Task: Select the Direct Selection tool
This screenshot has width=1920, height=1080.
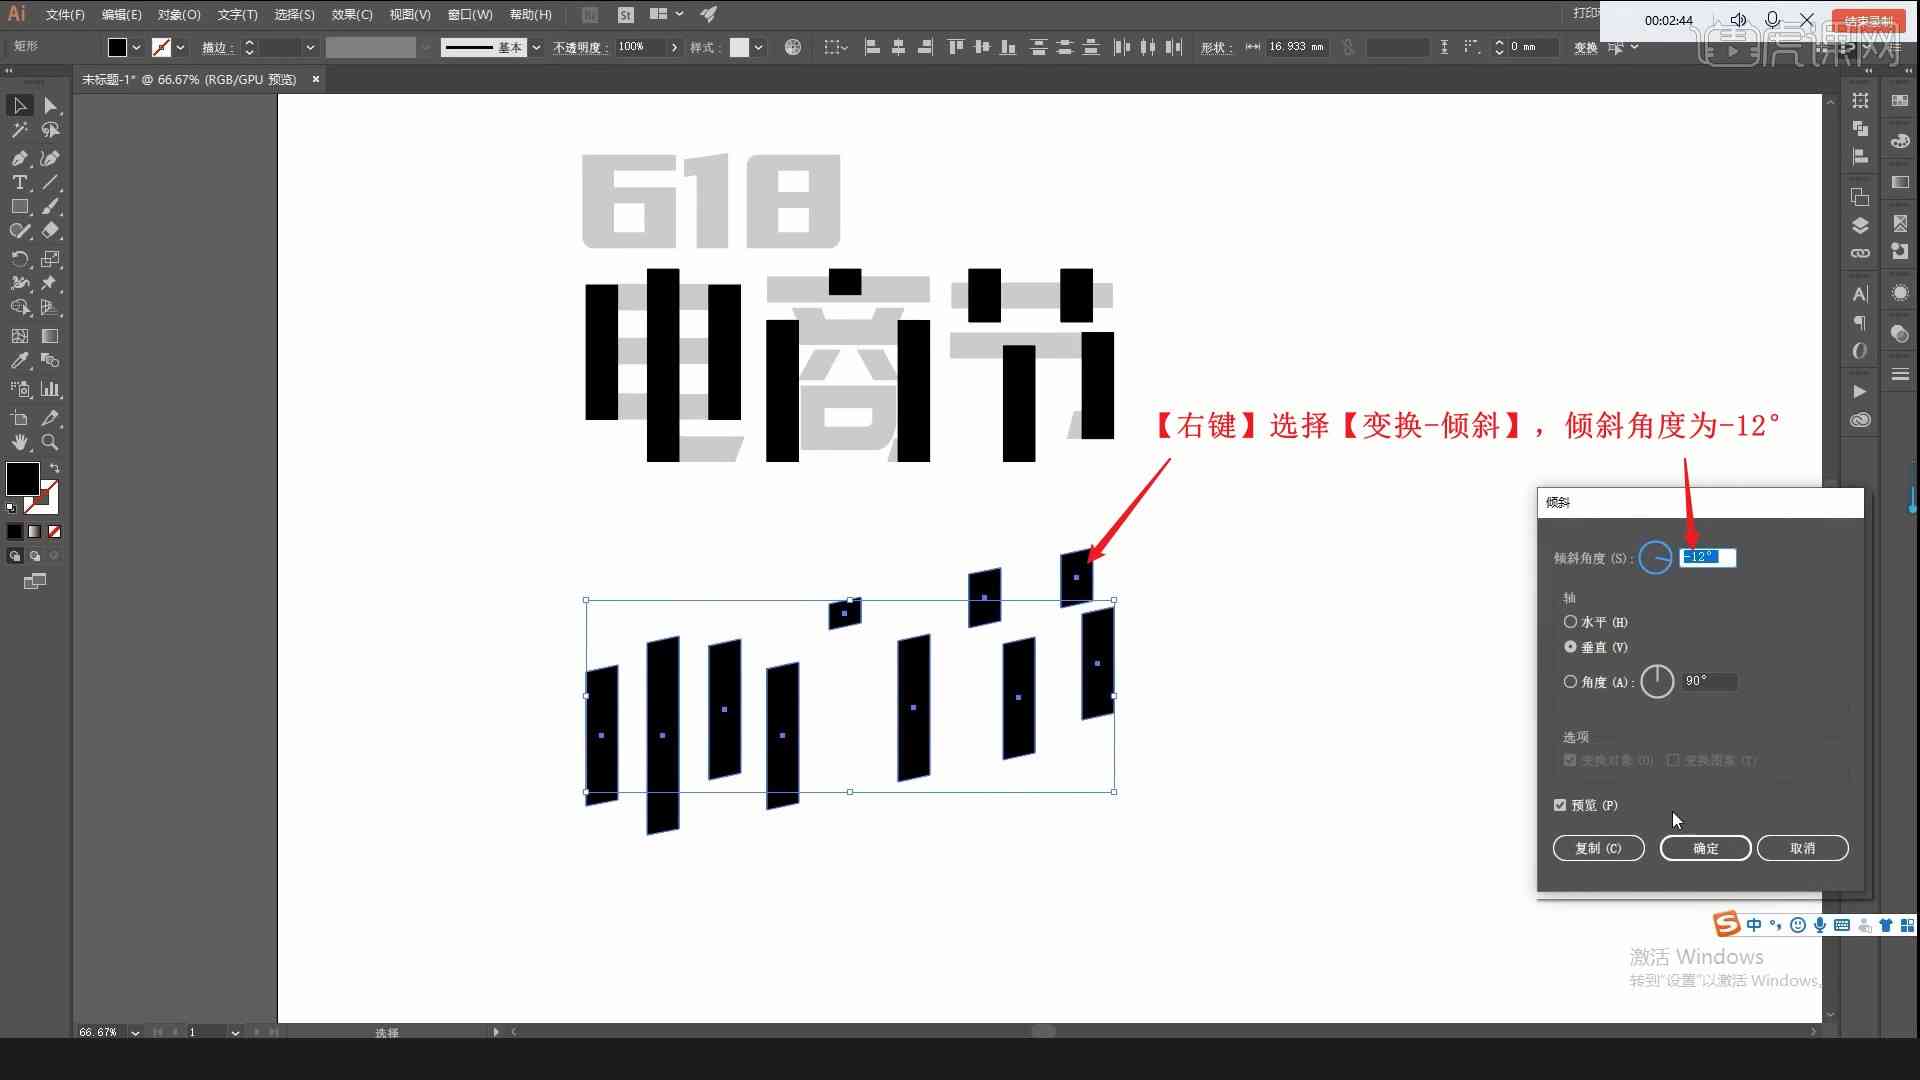Action: (x=49, y=104)
